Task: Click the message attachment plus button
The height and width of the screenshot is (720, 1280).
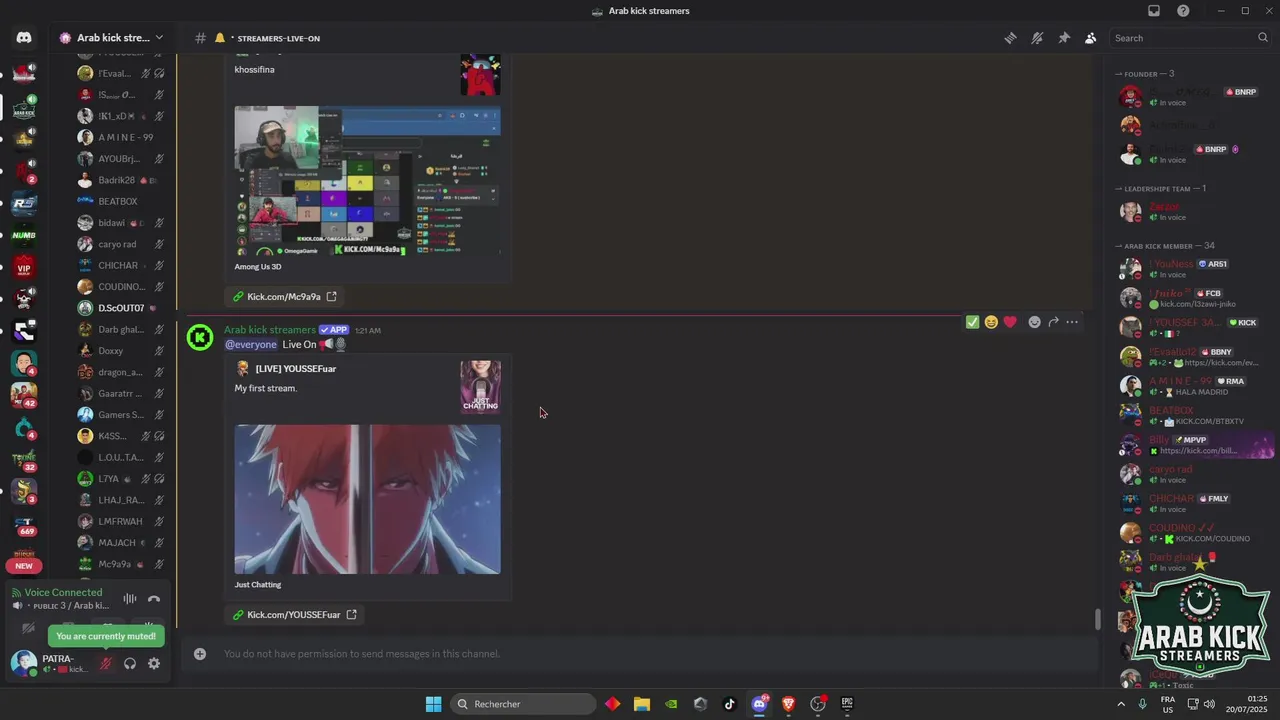Action: [200, 654]
